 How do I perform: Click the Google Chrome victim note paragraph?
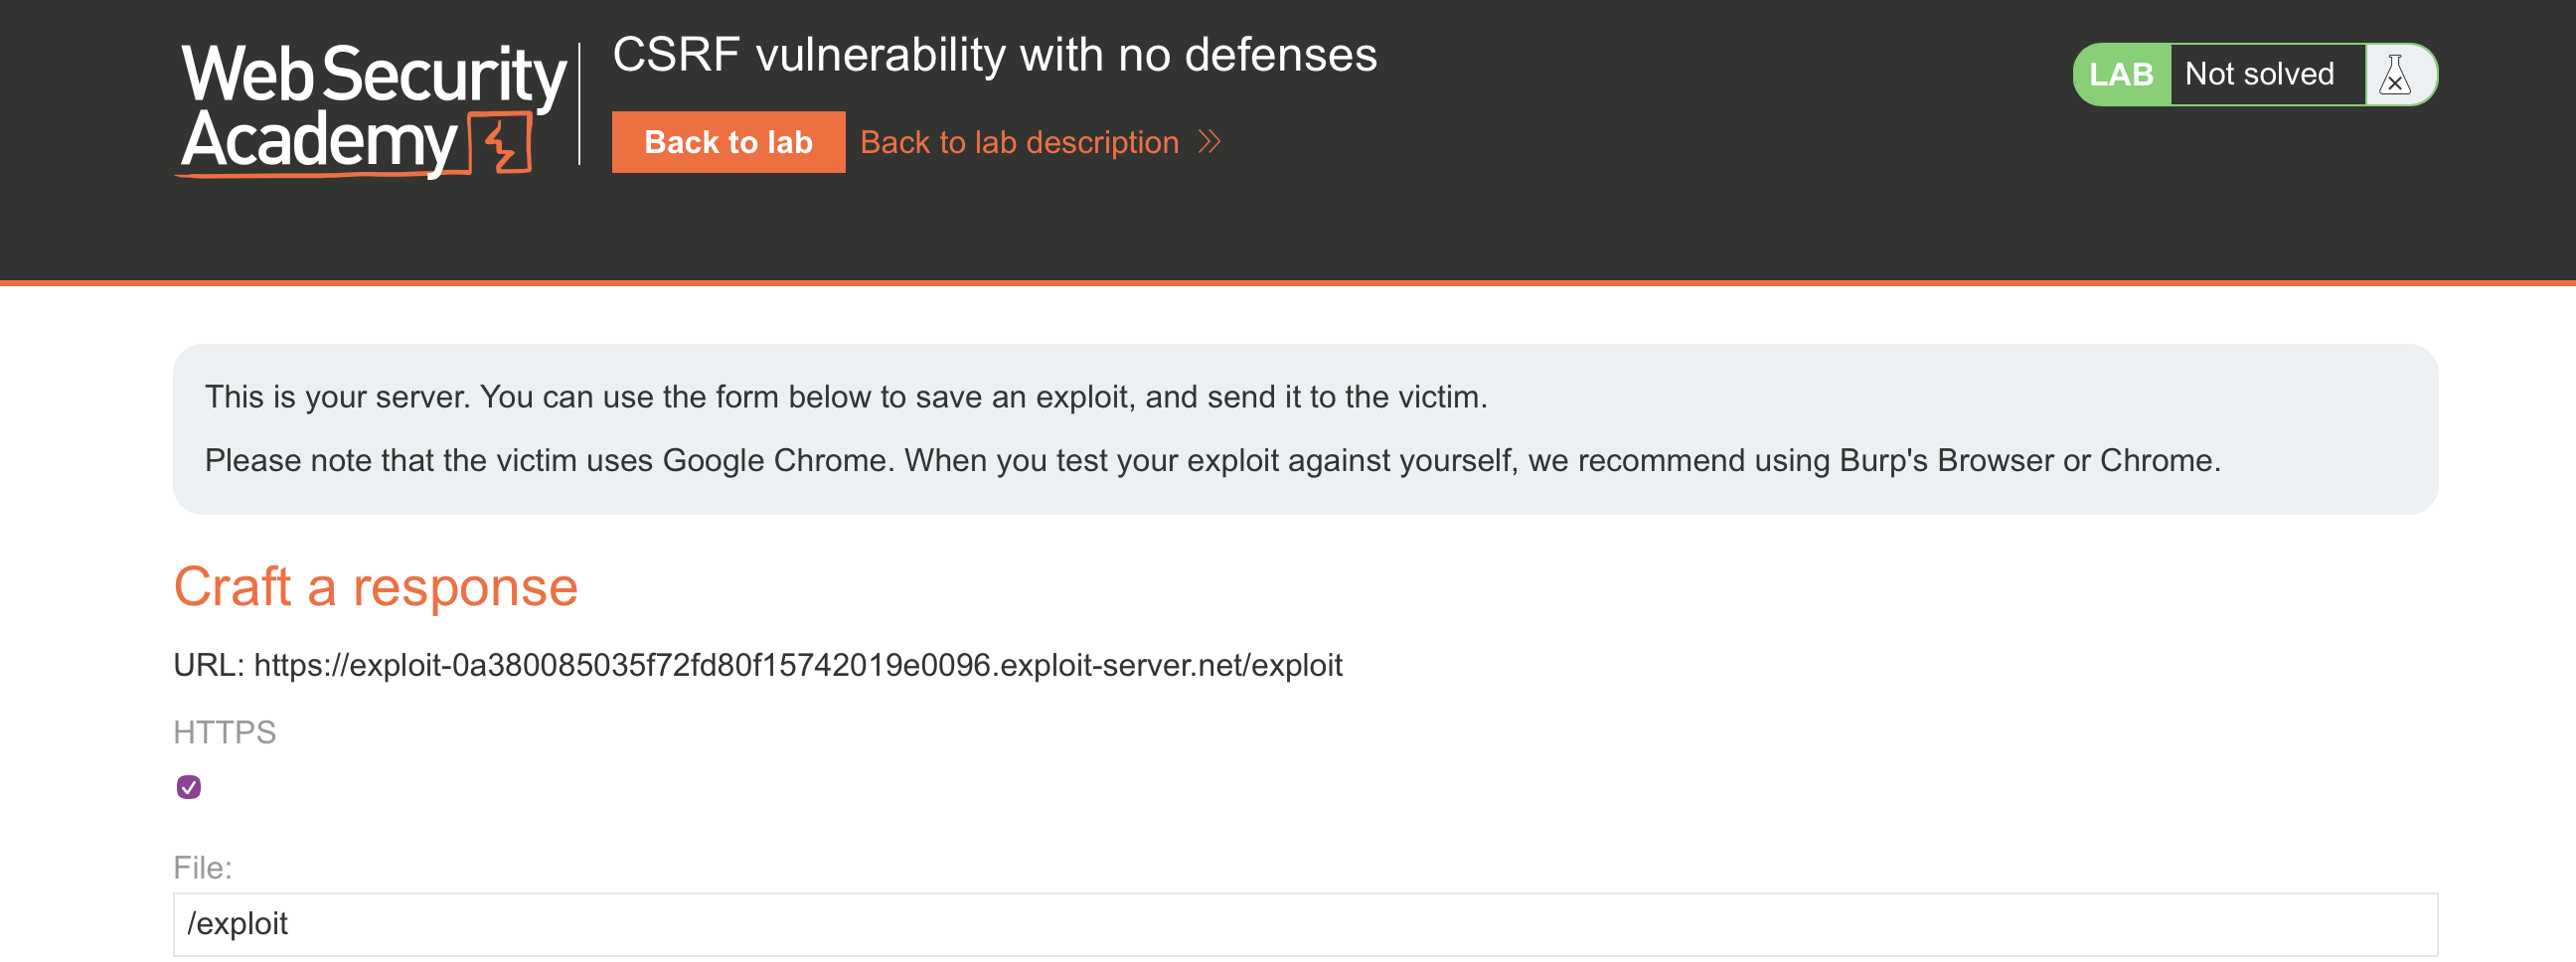point(1212,460)
